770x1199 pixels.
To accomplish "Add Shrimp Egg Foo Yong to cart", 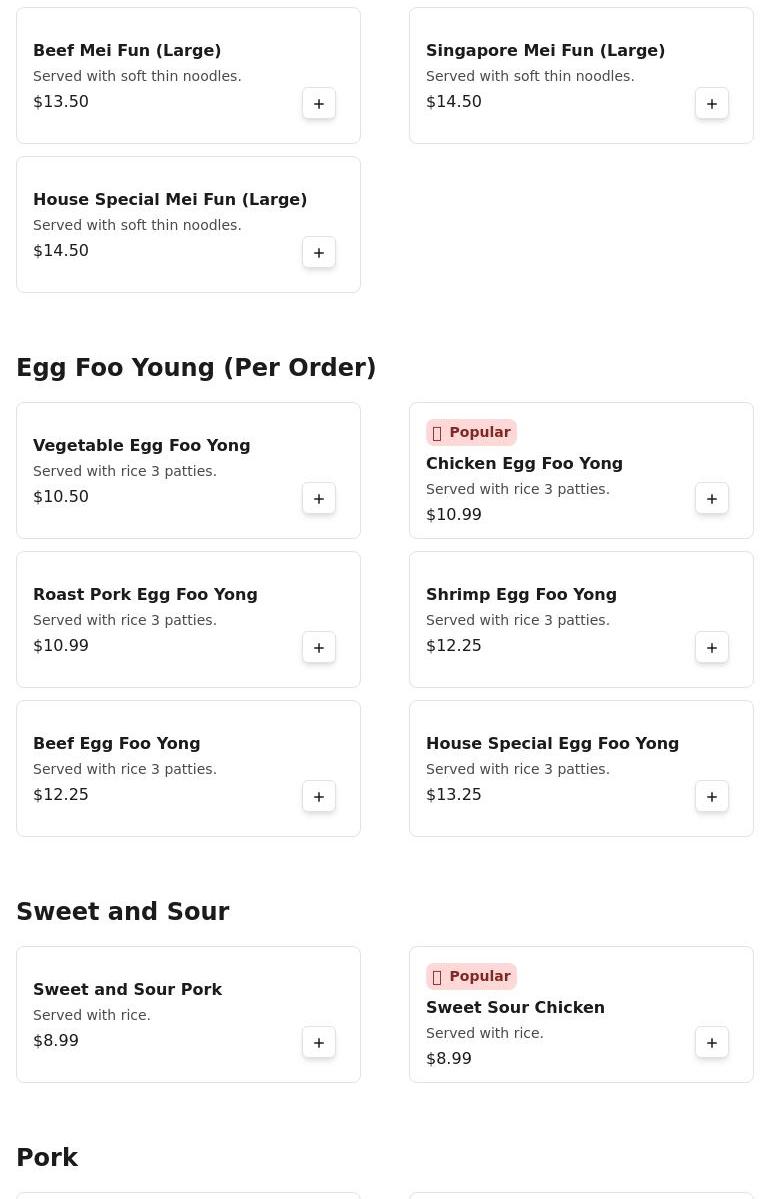I will coord(712,648).
